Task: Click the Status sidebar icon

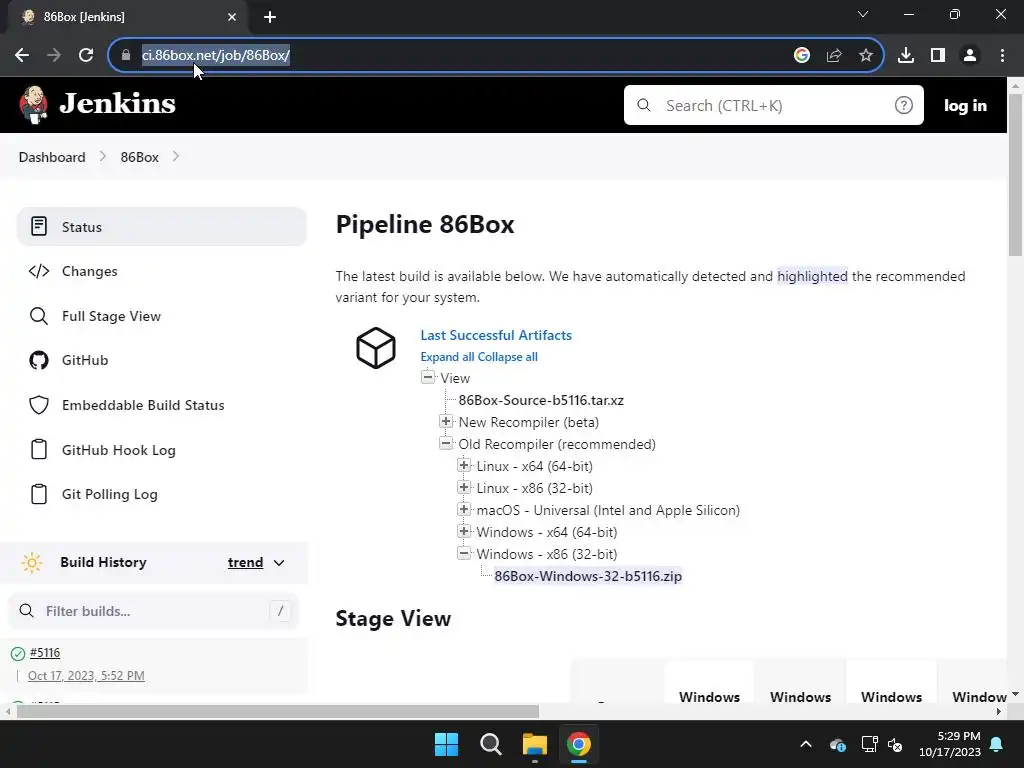Action: [x=39, y=227]
